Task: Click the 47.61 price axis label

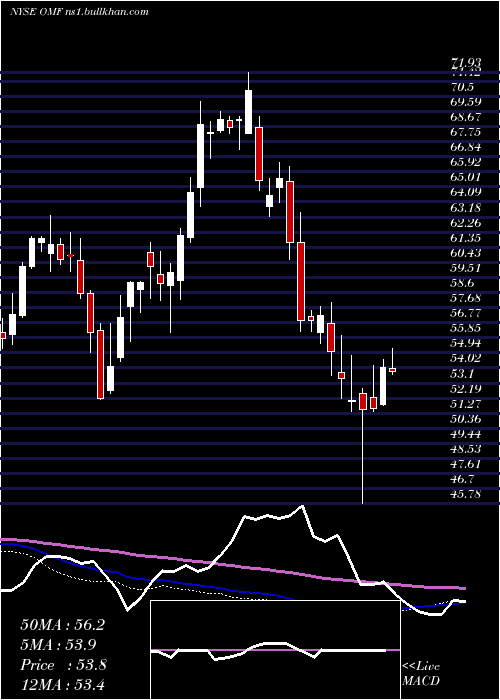Action: tap(466, 464)
